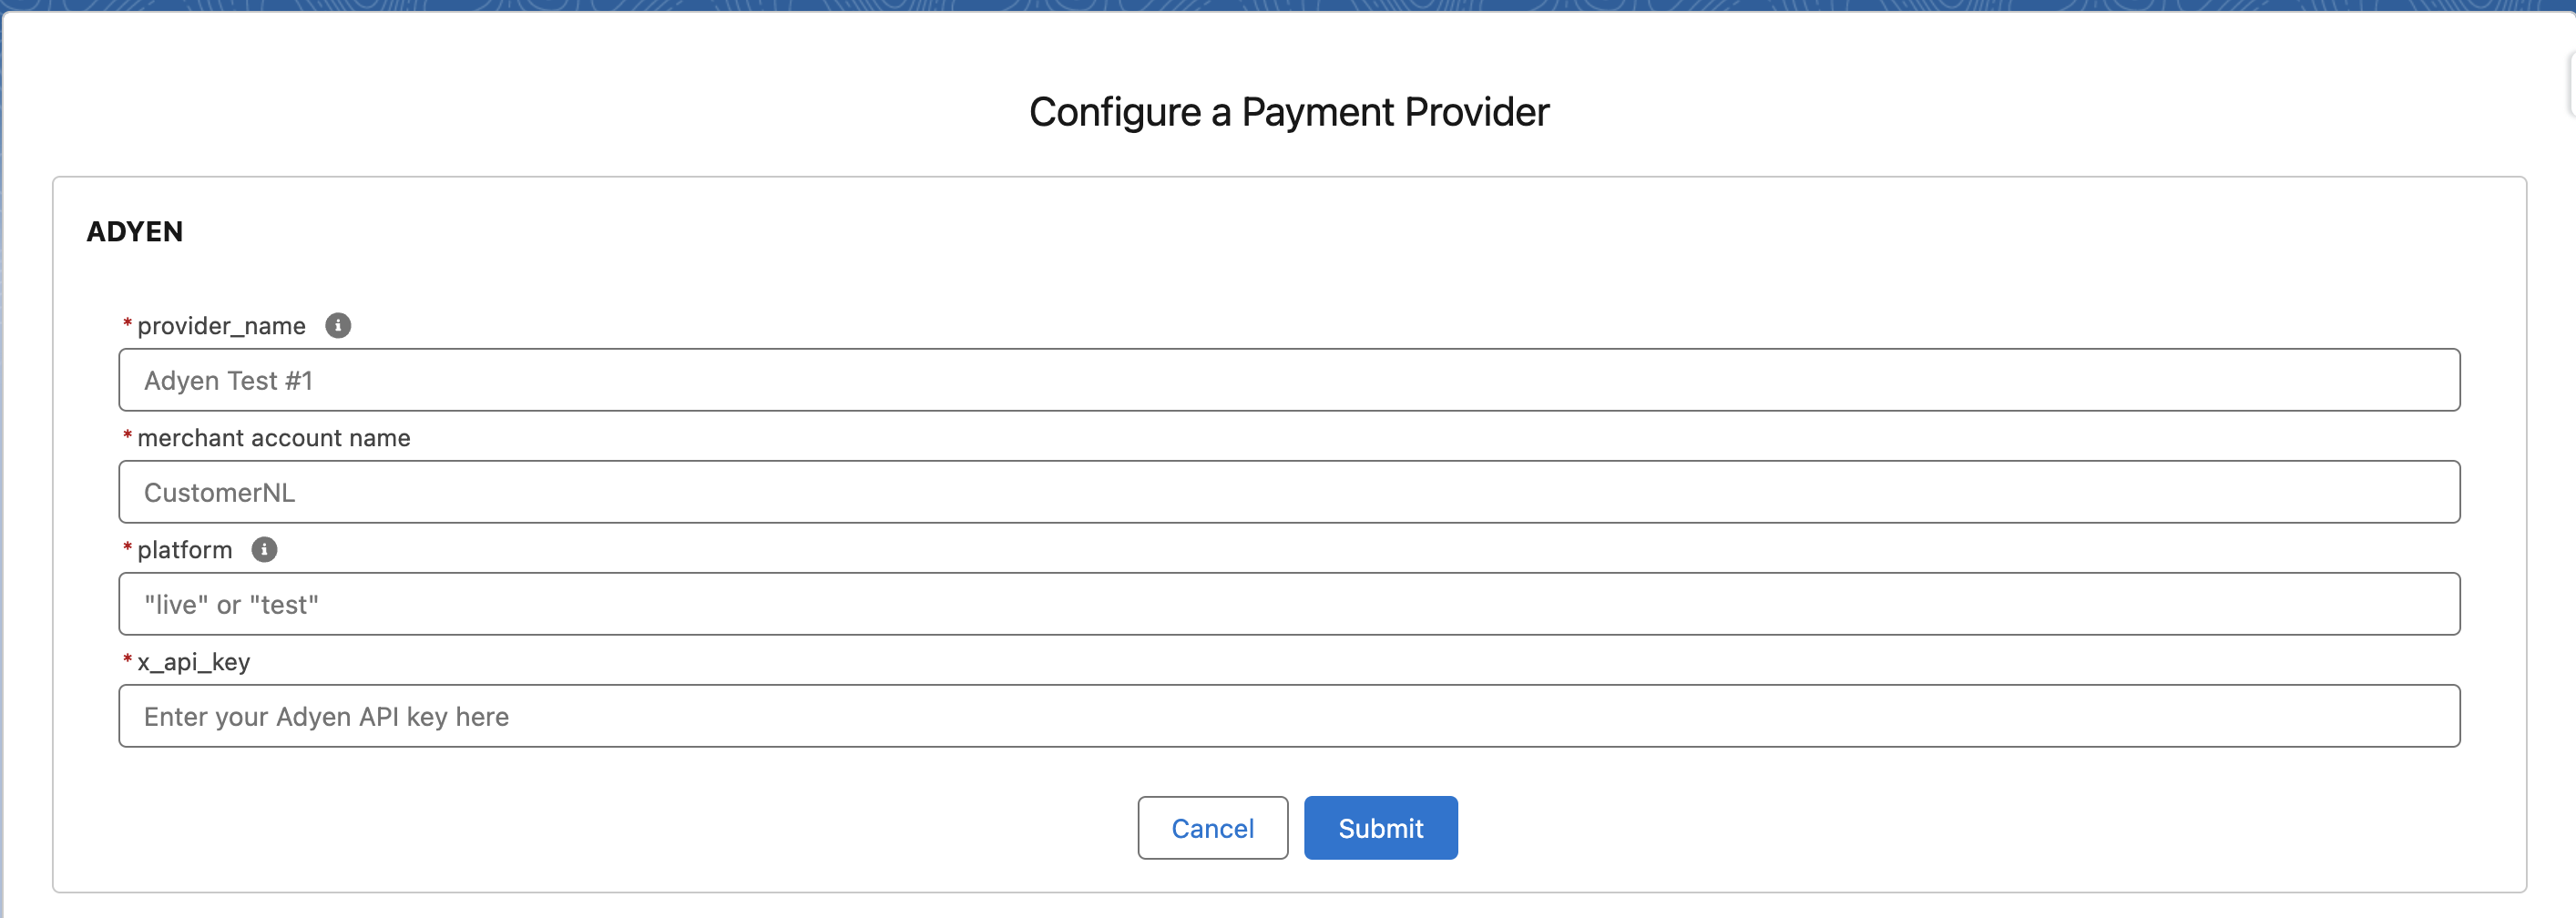
Task: Click inside the merchant account name field
Action: 1288,491
